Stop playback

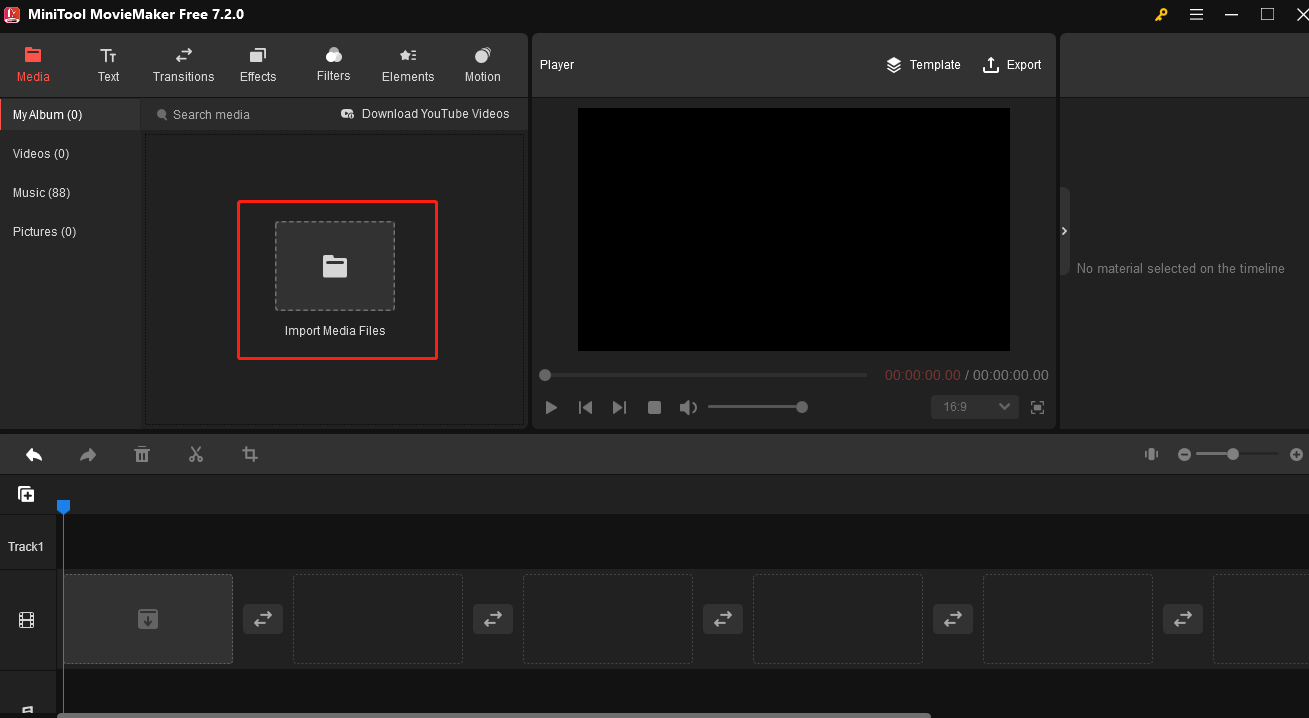(x=654, y=407)
